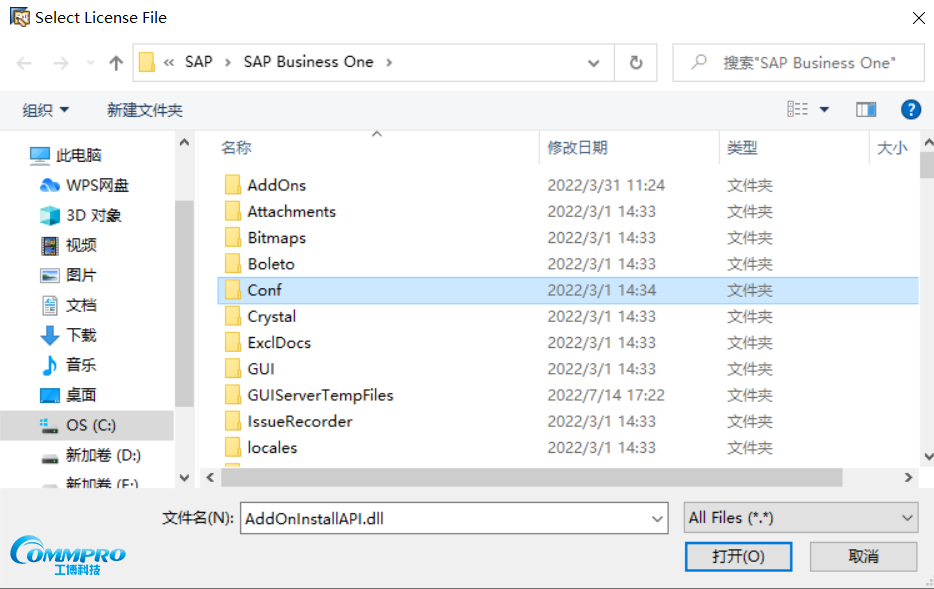
Task: Open 3D 对象 in navigation pane
Action: pos(93,215)
